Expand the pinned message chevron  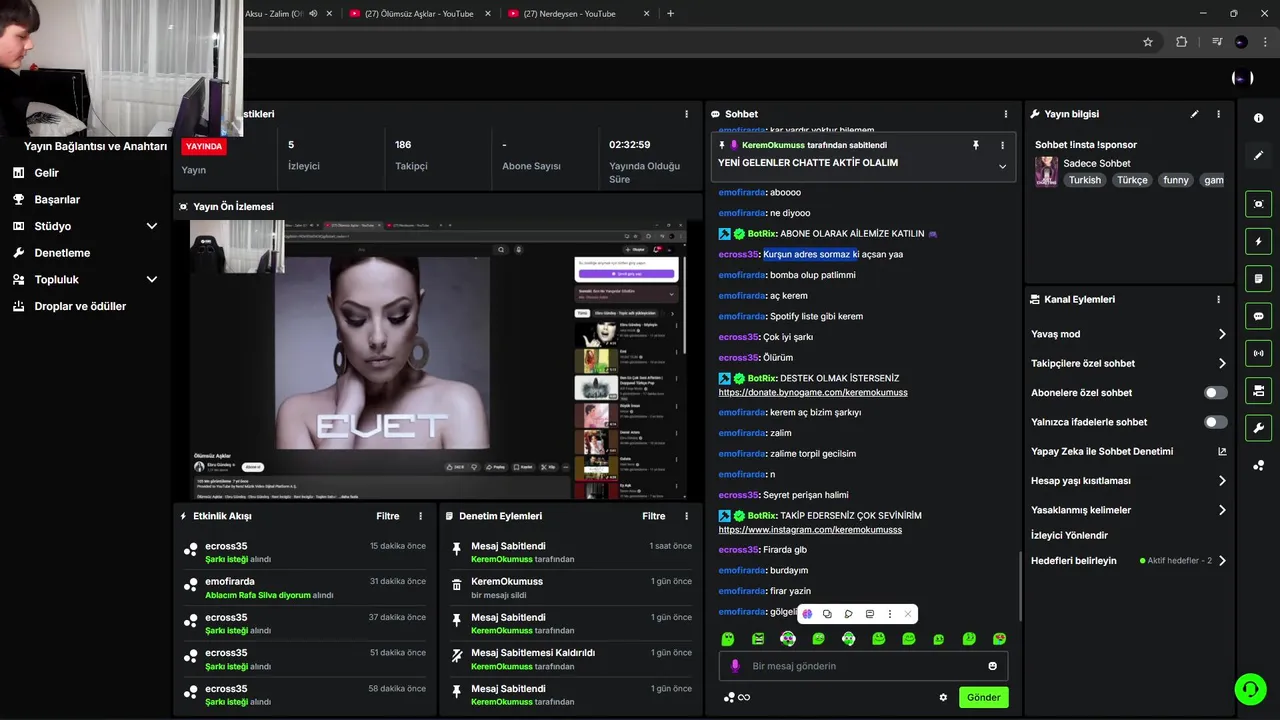coord(1002,166)
